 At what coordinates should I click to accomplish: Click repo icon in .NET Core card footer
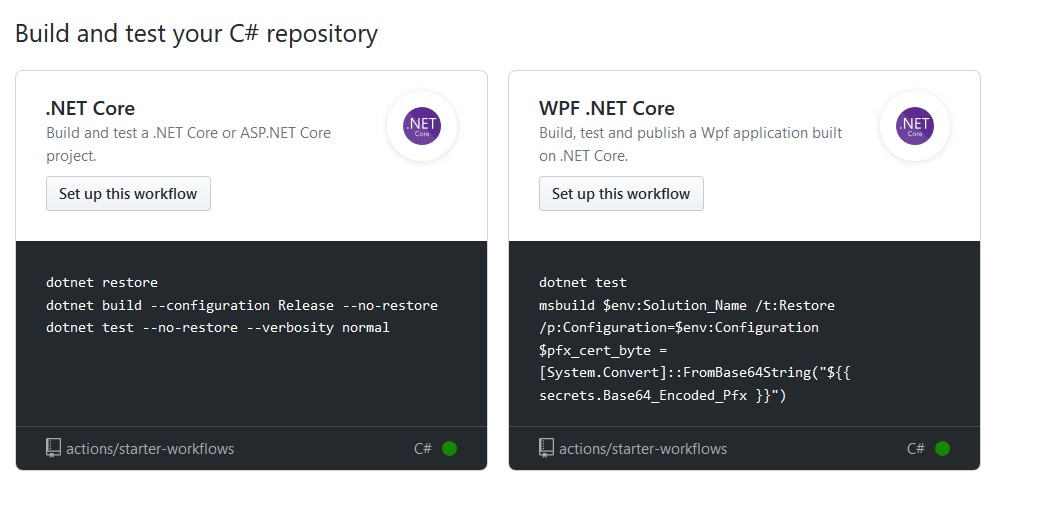(x=53, y=448)
